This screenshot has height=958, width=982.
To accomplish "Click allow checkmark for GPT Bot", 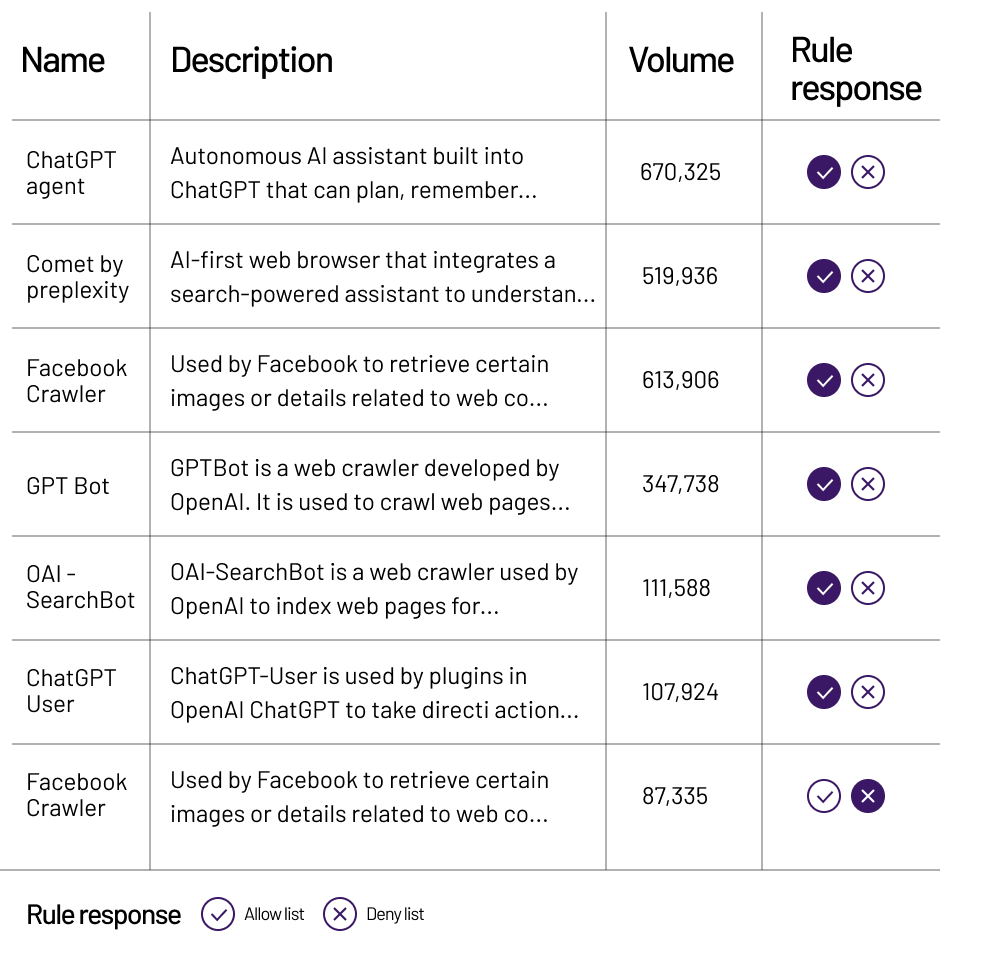I will (x=823, y=484).
